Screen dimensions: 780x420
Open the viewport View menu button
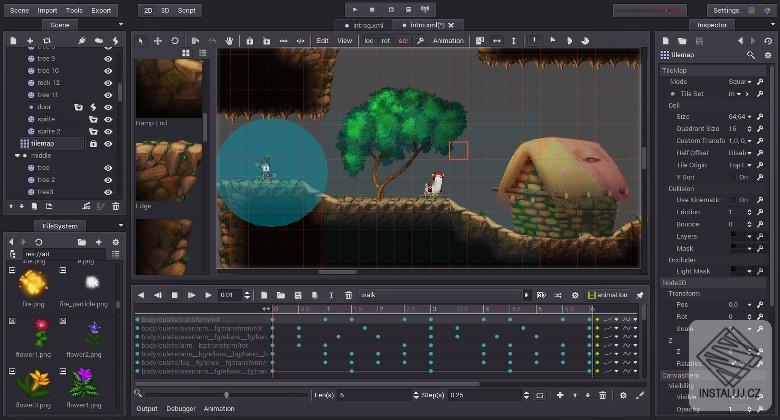345,41
